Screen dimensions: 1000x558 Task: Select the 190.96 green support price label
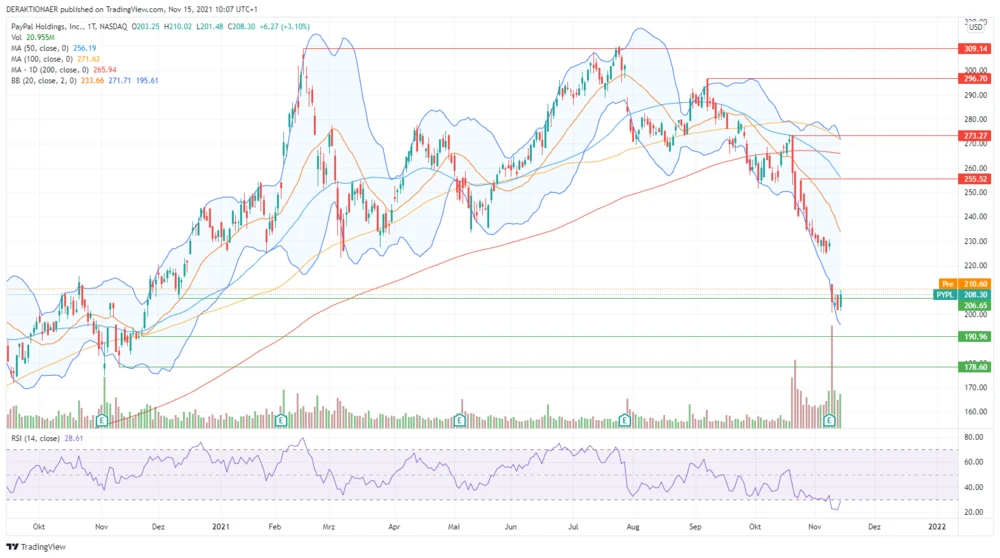(975, 337)
